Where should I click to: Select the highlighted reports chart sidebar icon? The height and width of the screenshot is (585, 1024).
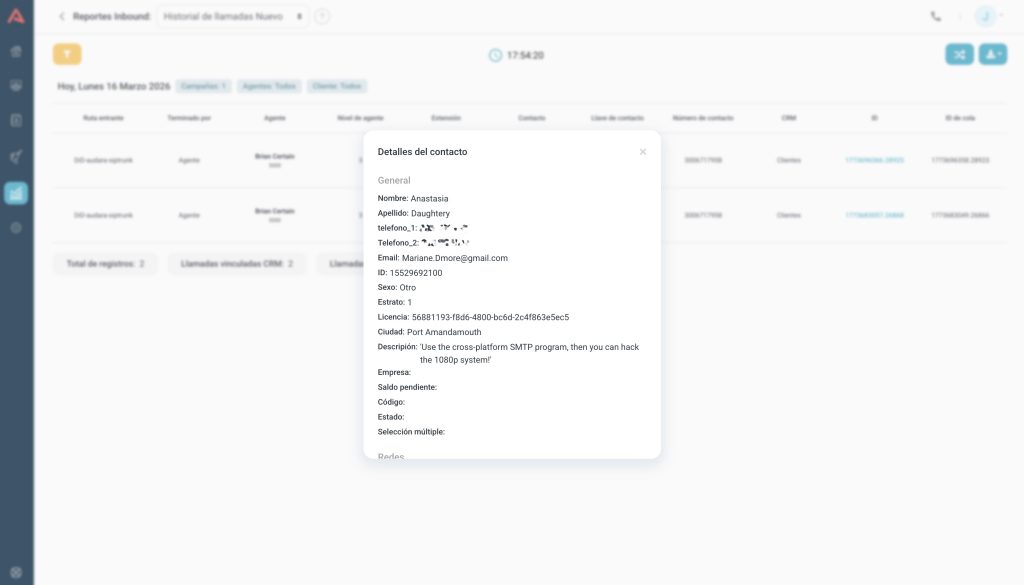(x=16, y=193)
